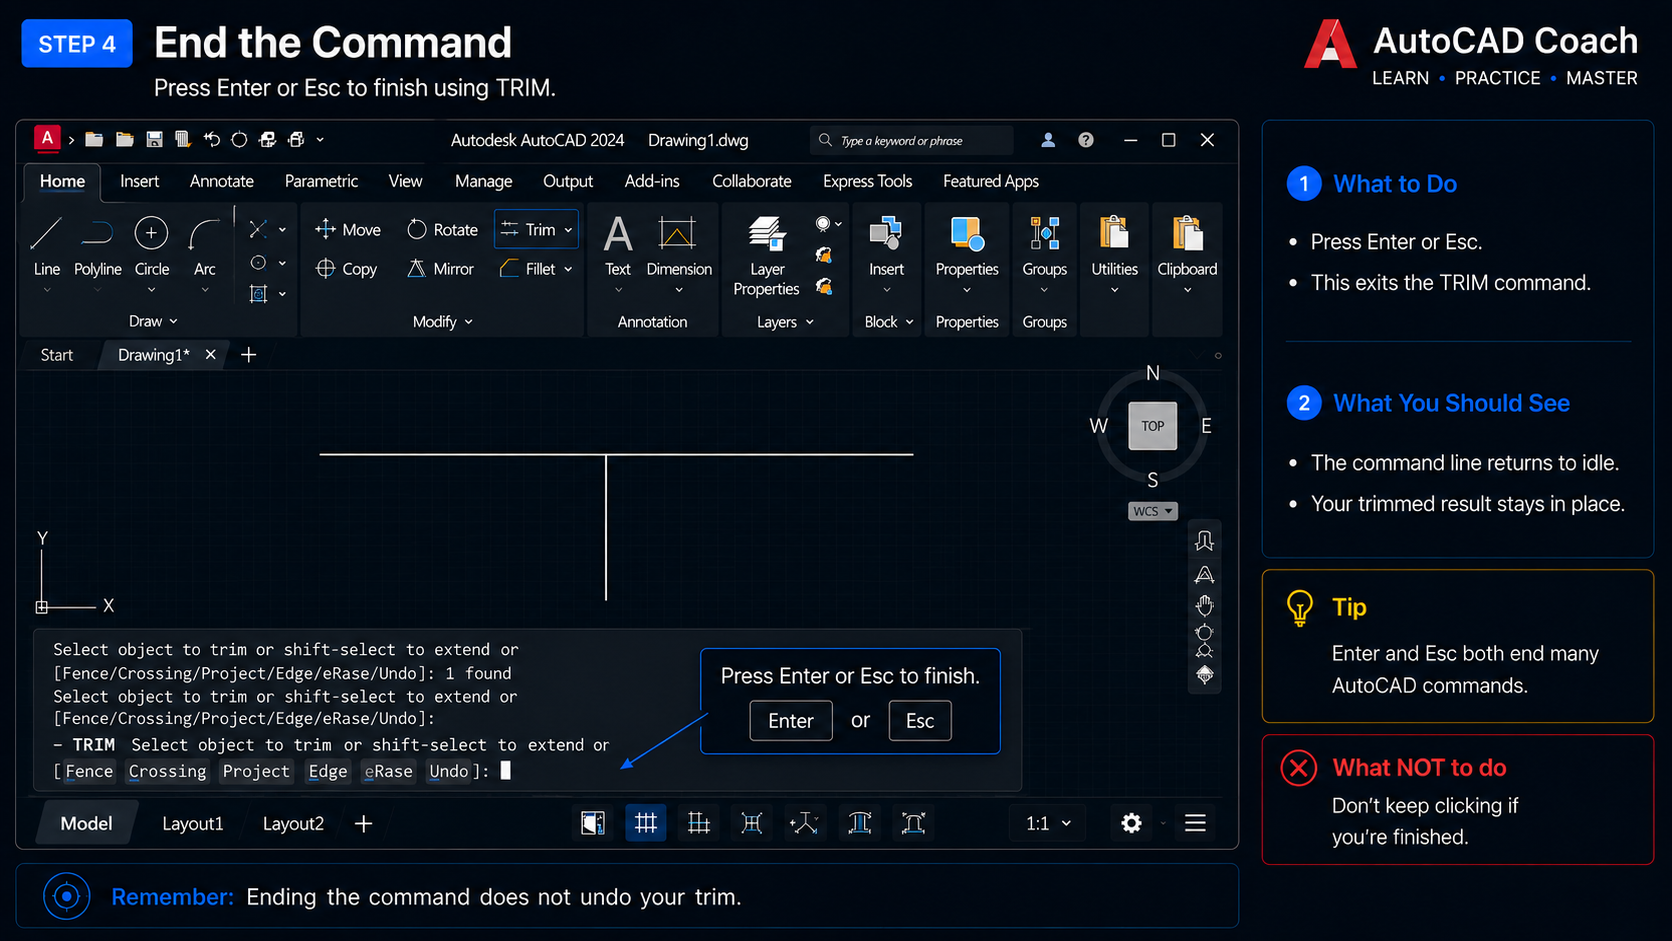The image size is (1672, 941).
Task: Click the Move tool
Action: (347, 230)
